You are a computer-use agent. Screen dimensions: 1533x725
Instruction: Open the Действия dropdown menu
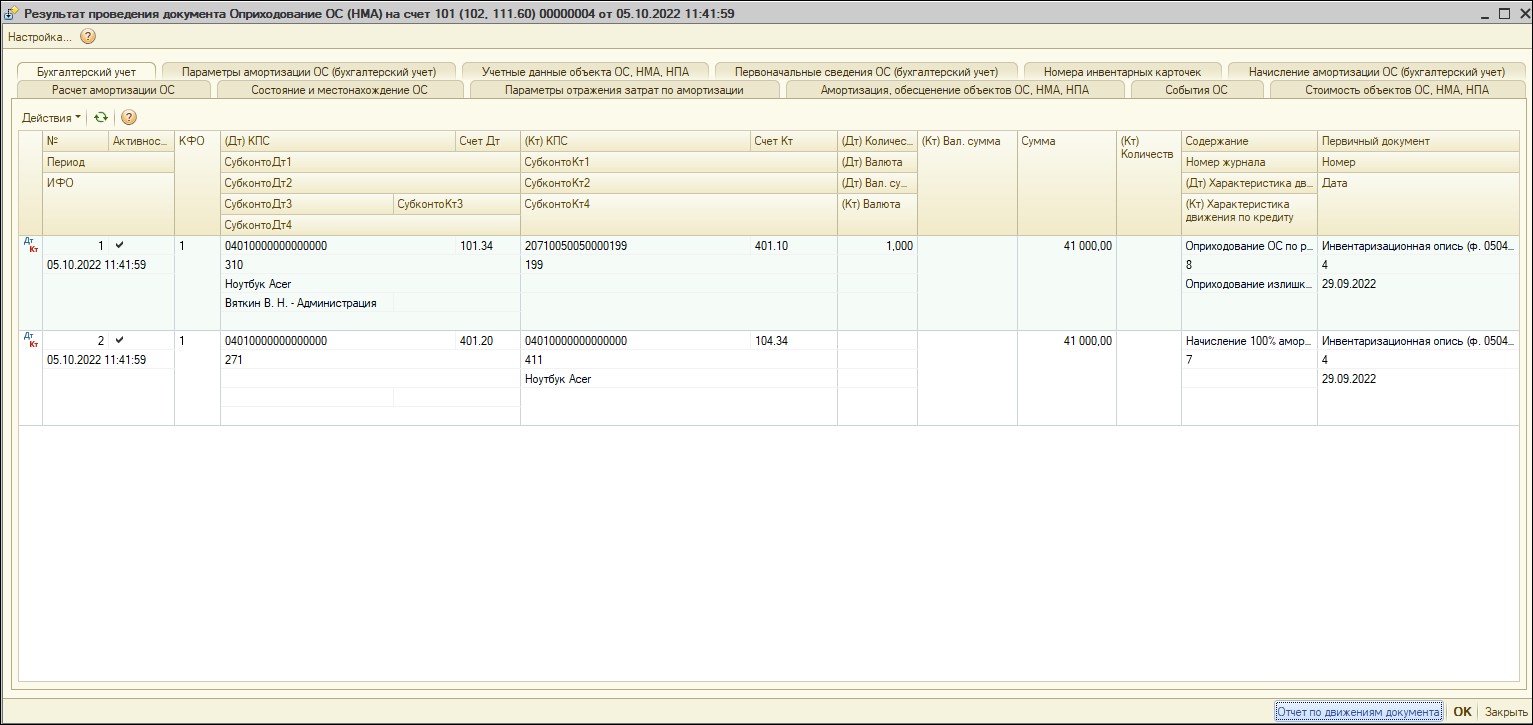pyautogui.click(x=52, y=118)
